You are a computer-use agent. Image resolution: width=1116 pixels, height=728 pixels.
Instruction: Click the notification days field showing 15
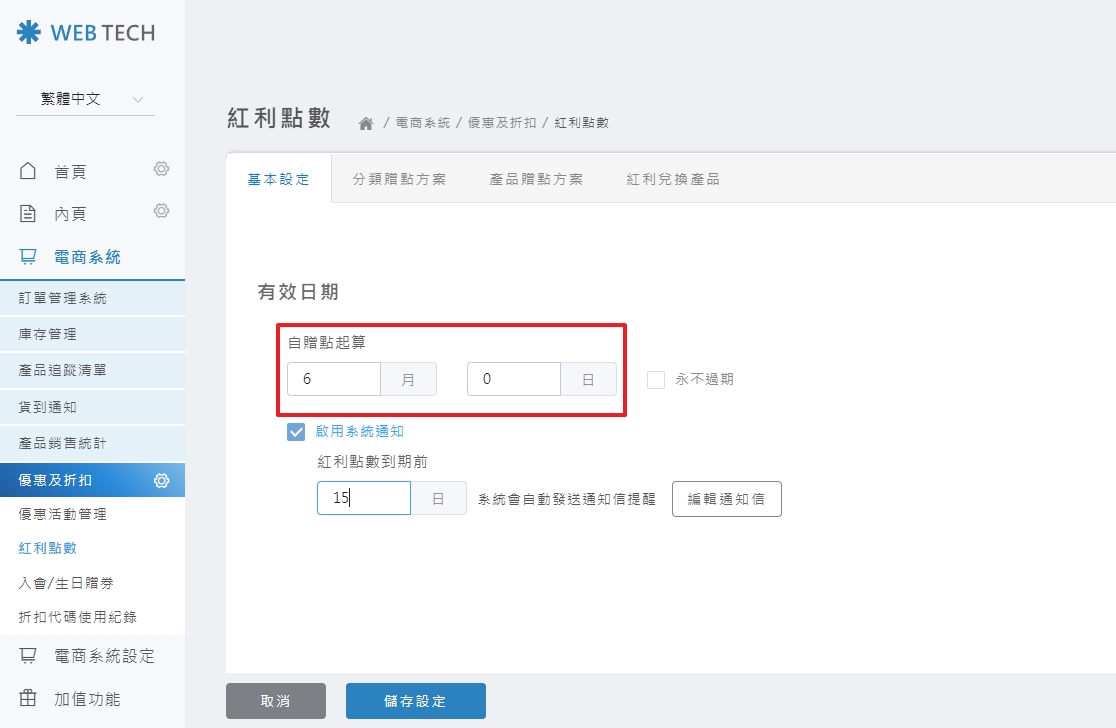(363, 498)
